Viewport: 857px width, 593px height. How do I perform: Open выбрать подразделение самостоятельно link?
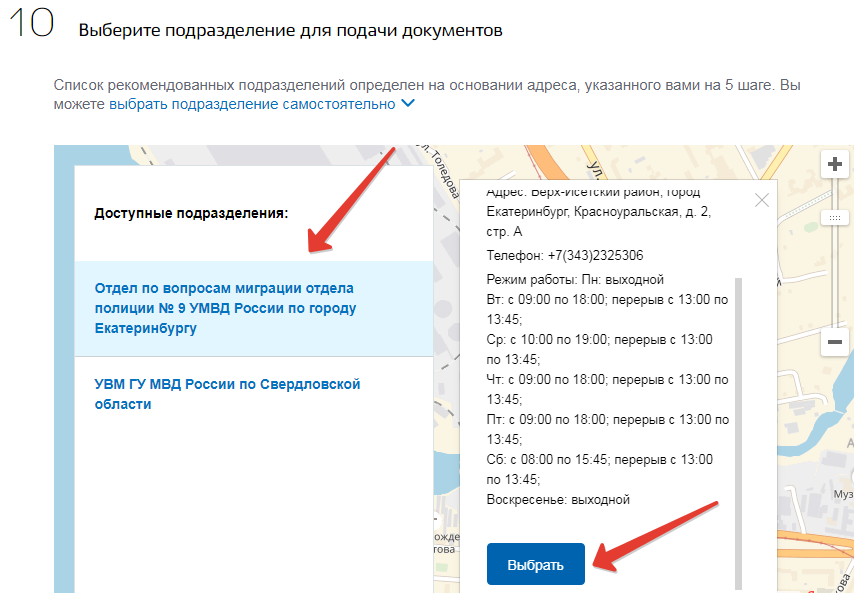[x=252, y=104]
